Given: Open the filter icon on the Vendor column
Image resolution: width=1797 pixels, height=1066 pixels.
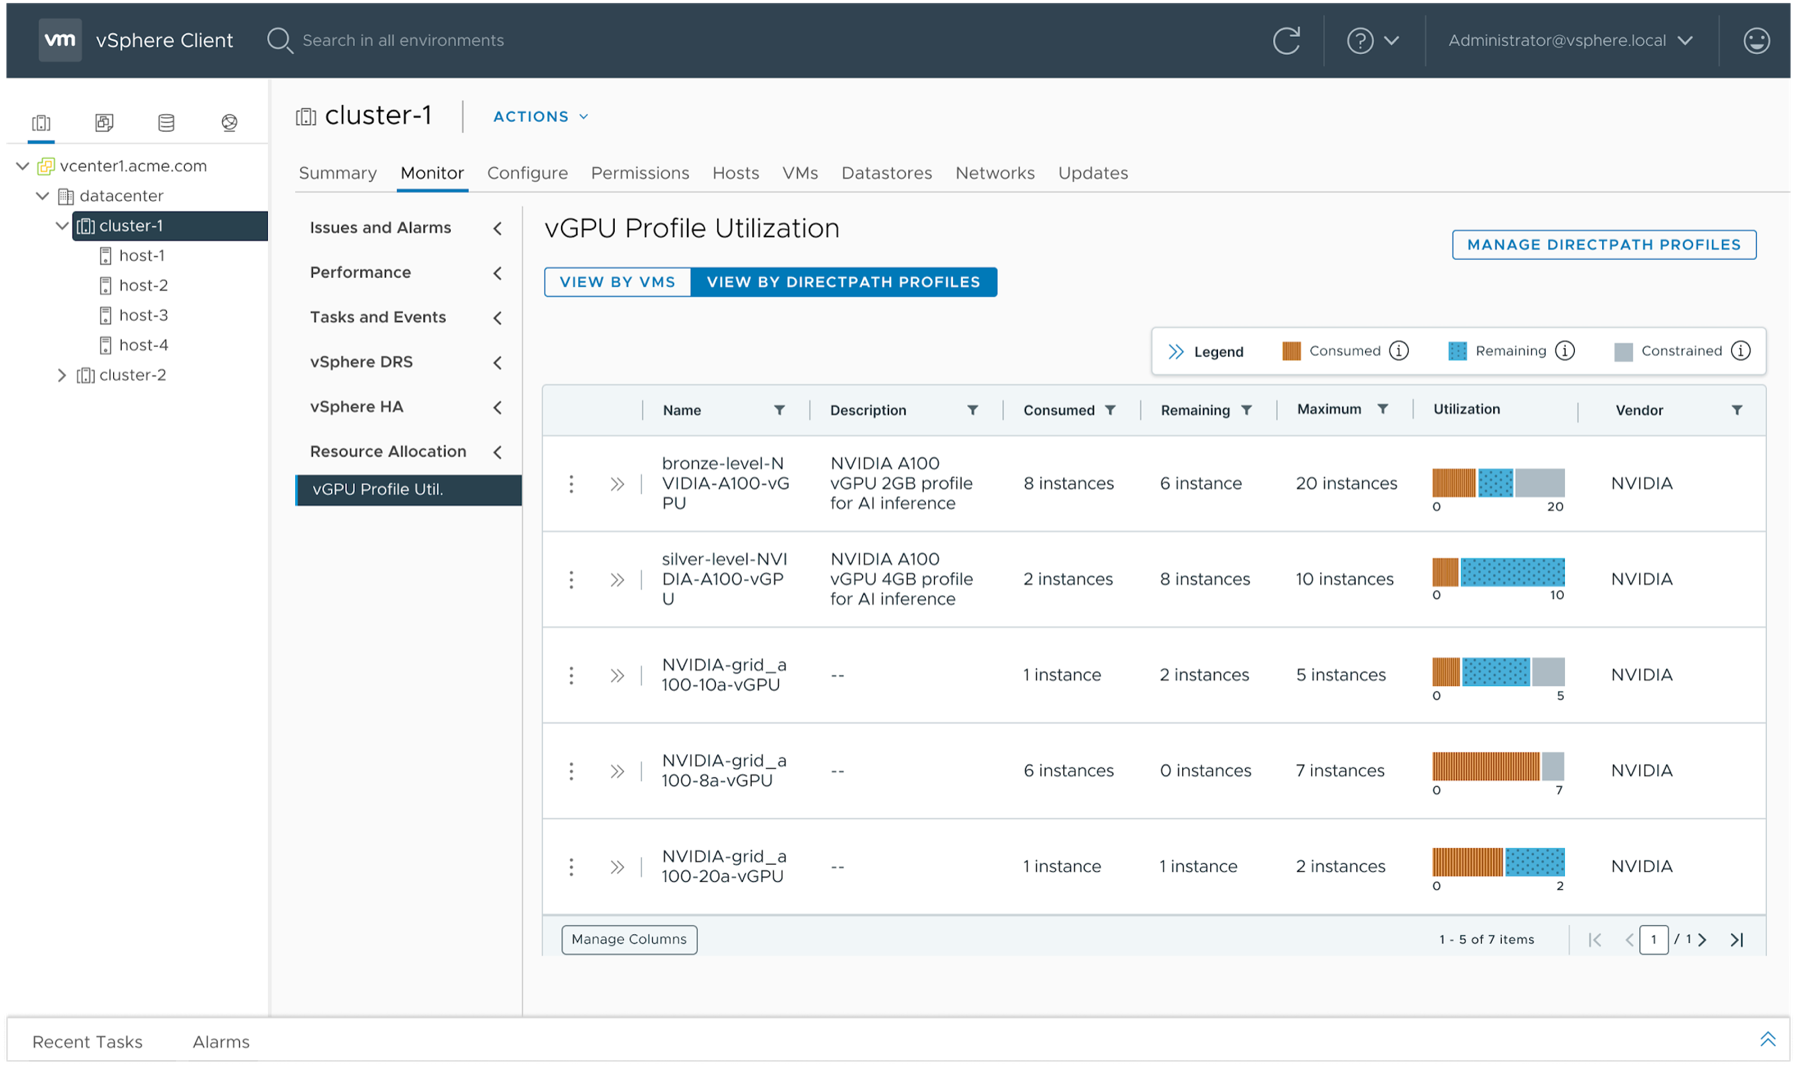Looking at the screenshot, I should 1737,410.
